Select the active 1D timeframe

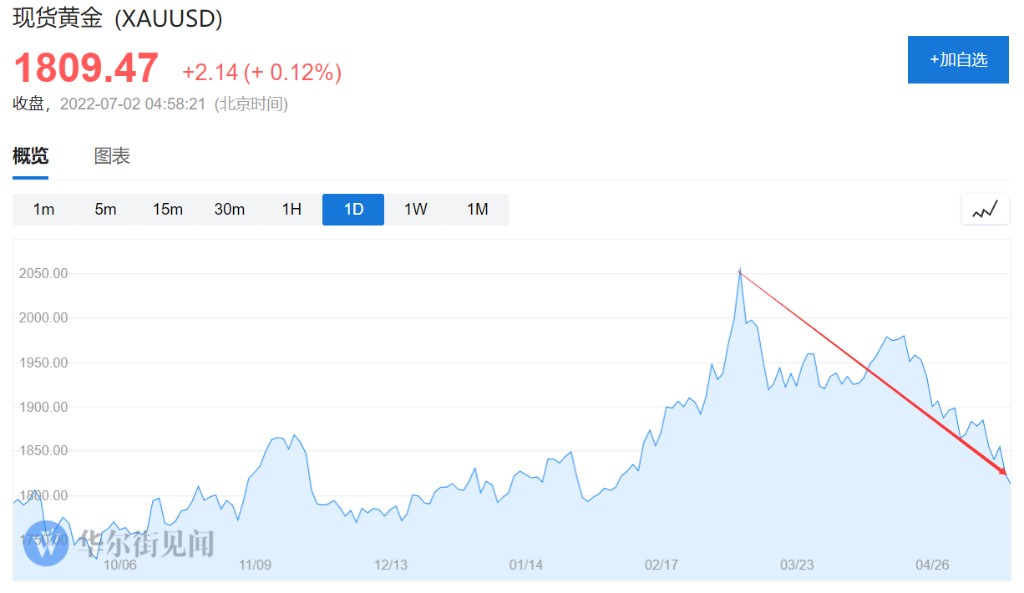[353, 210]
